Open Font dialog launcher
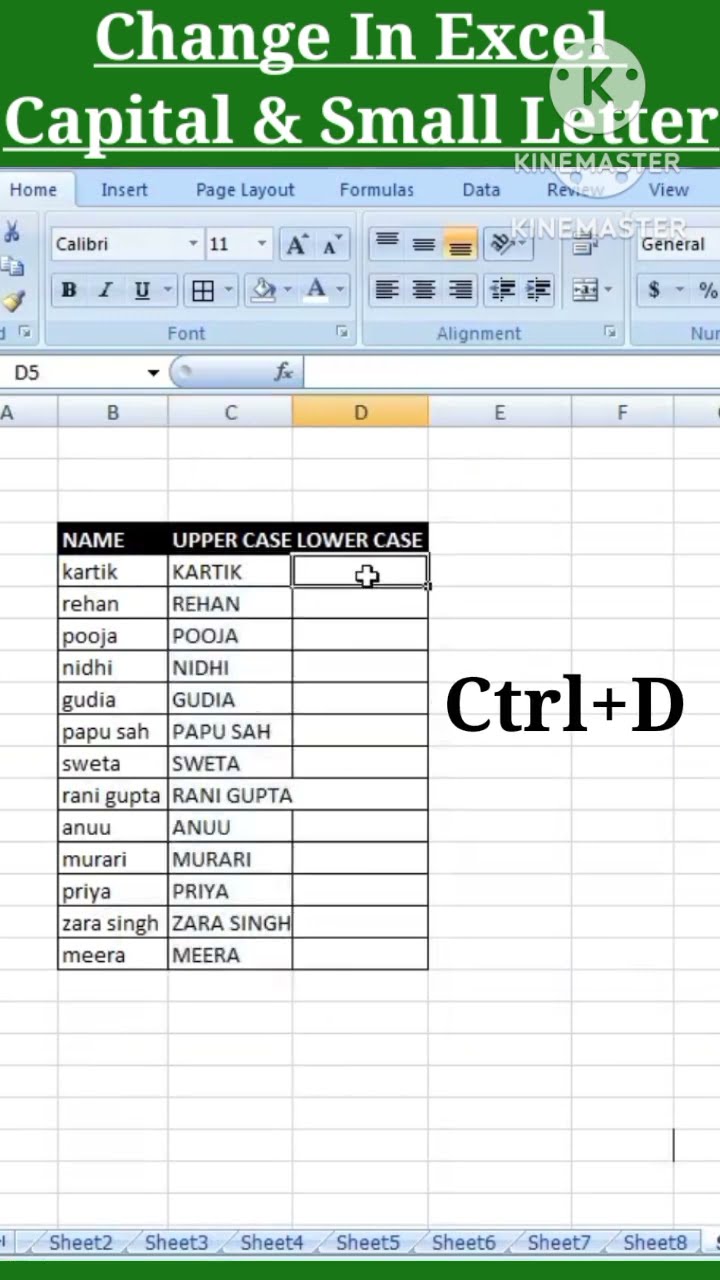Viewport: 720px width, 1280px height. coord(342,332)
